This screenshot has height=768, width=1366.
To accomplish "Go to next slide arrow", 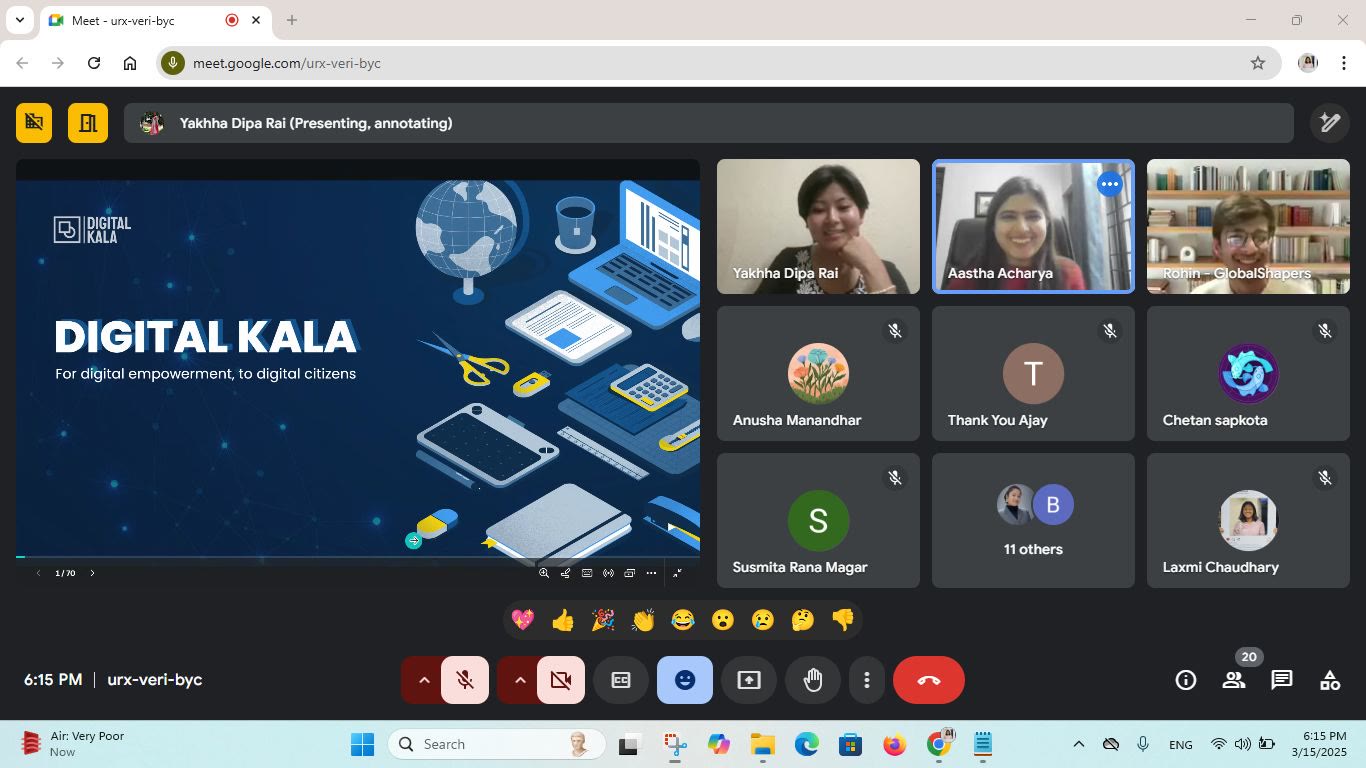I will point(92,573).
